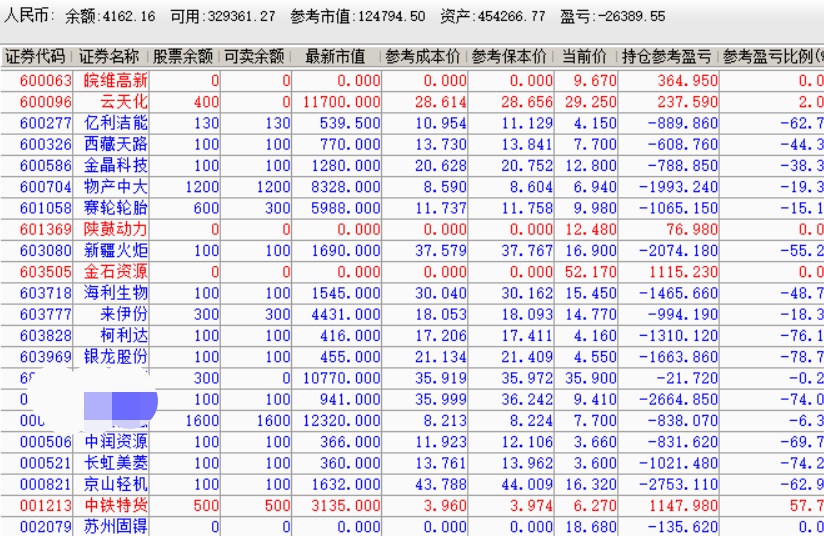824x536 pixels.
Task: Select stock code 603080
Action: [x=46, y=251]
